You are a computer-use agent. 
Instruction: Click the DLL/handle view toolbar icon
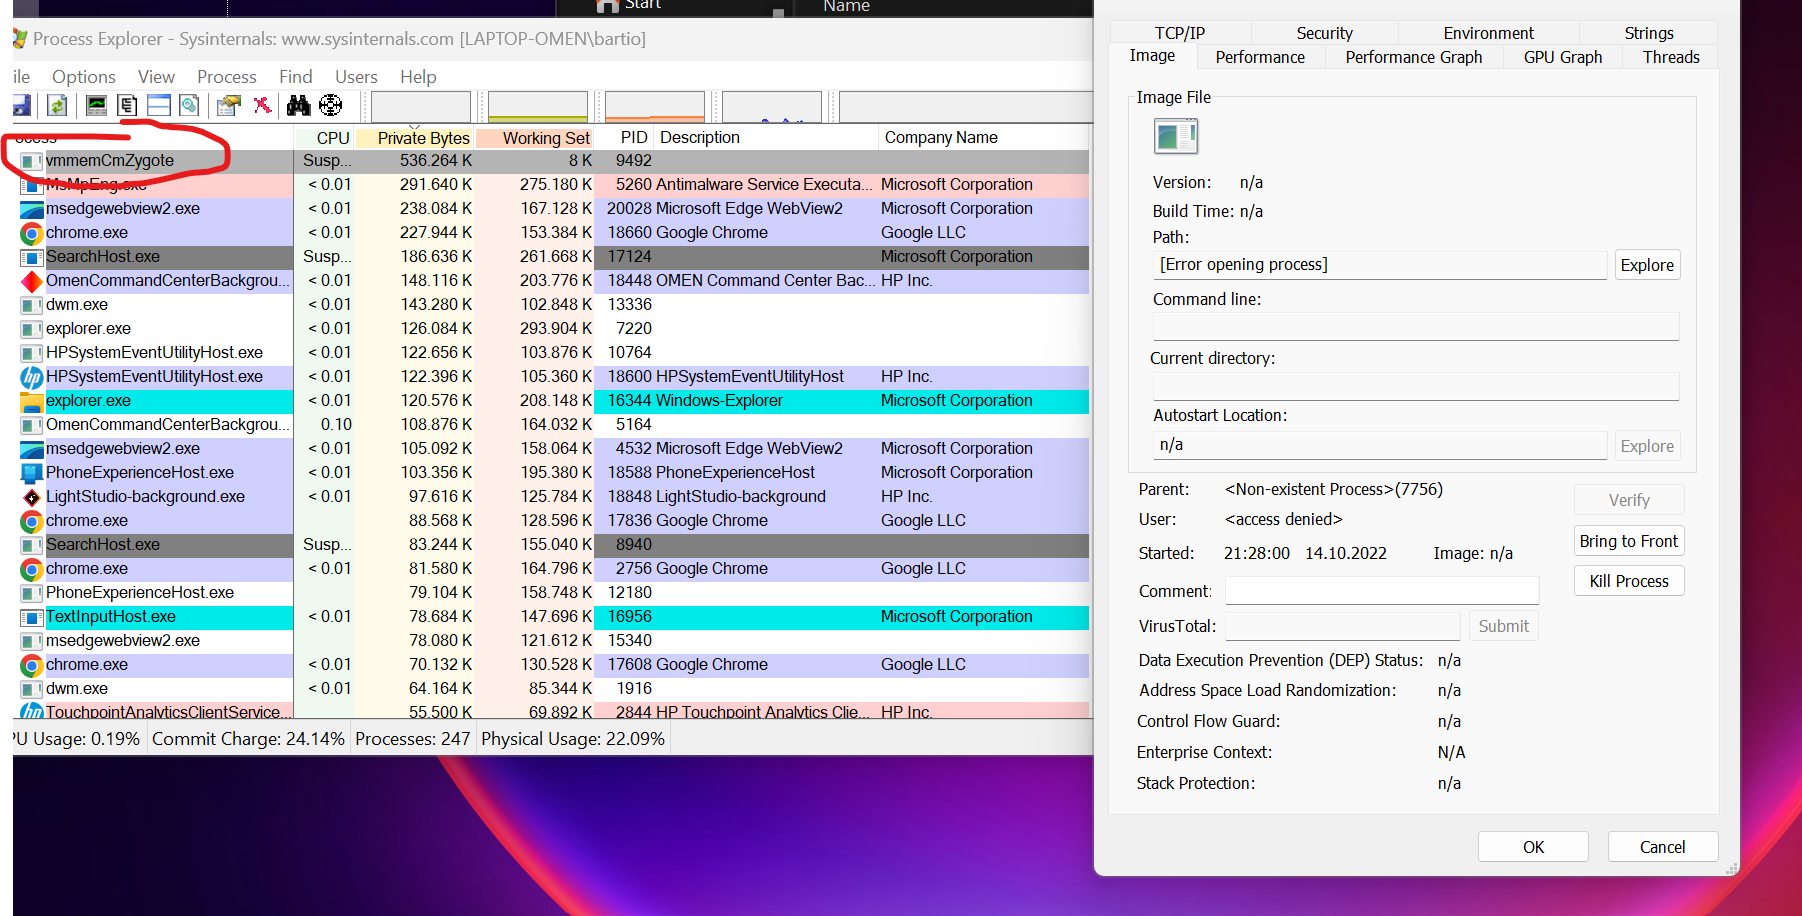[x=189, y=105]
